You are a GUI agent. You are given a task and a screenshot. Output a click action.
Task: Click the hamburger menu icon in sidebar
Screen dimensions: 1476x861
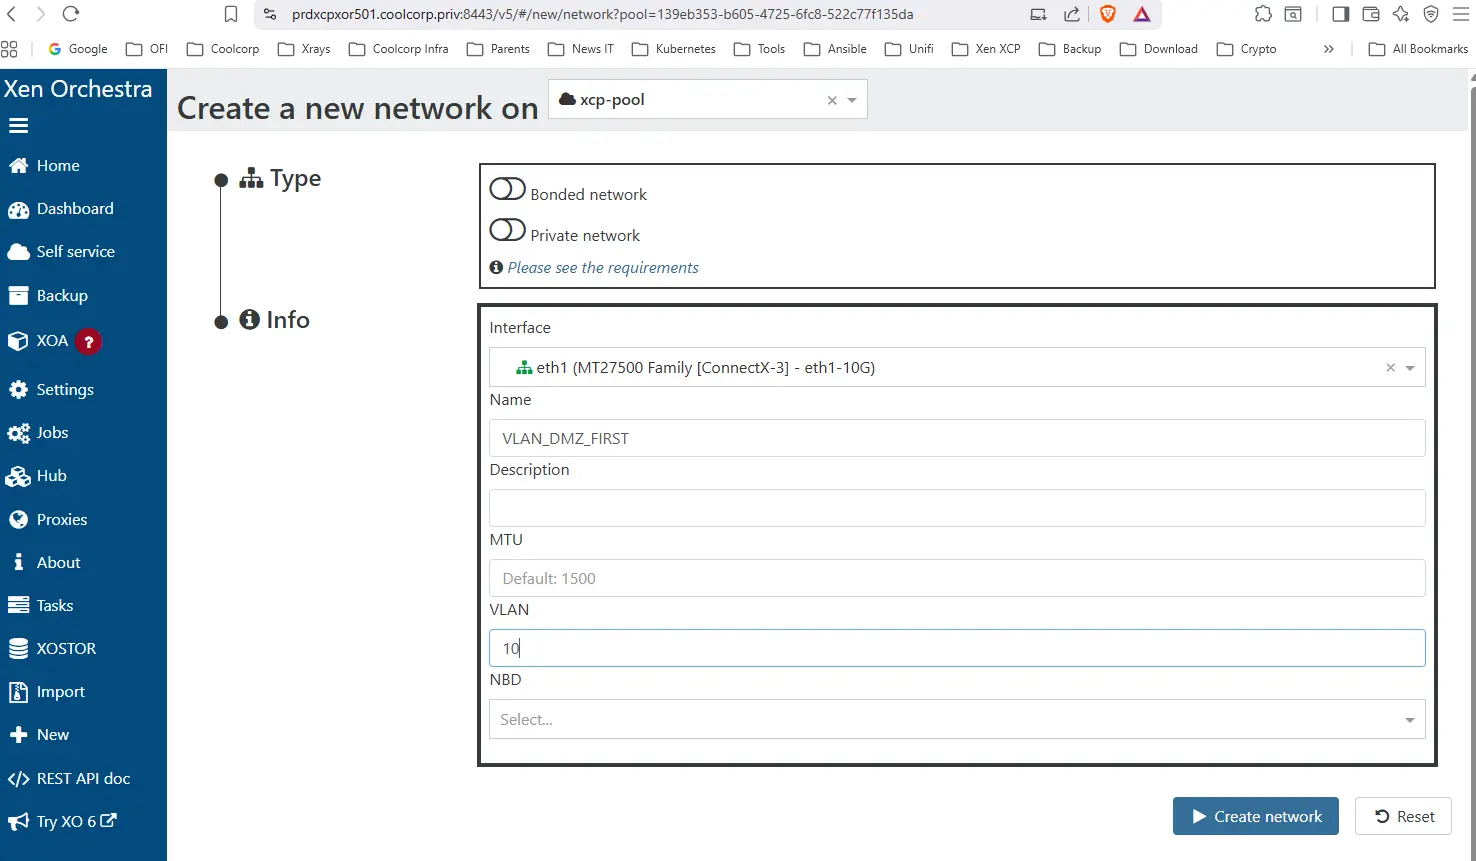pyautogui.click(x=18, y=126)
